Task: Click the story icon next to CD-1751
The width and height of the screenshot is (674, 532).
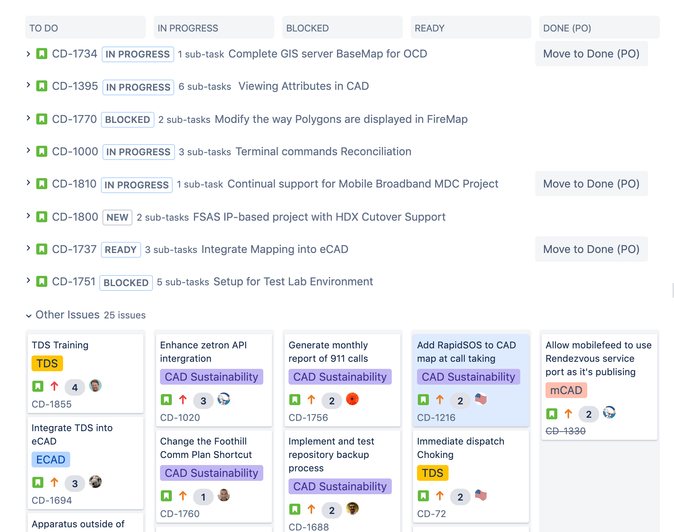Action: pos(42,282)
